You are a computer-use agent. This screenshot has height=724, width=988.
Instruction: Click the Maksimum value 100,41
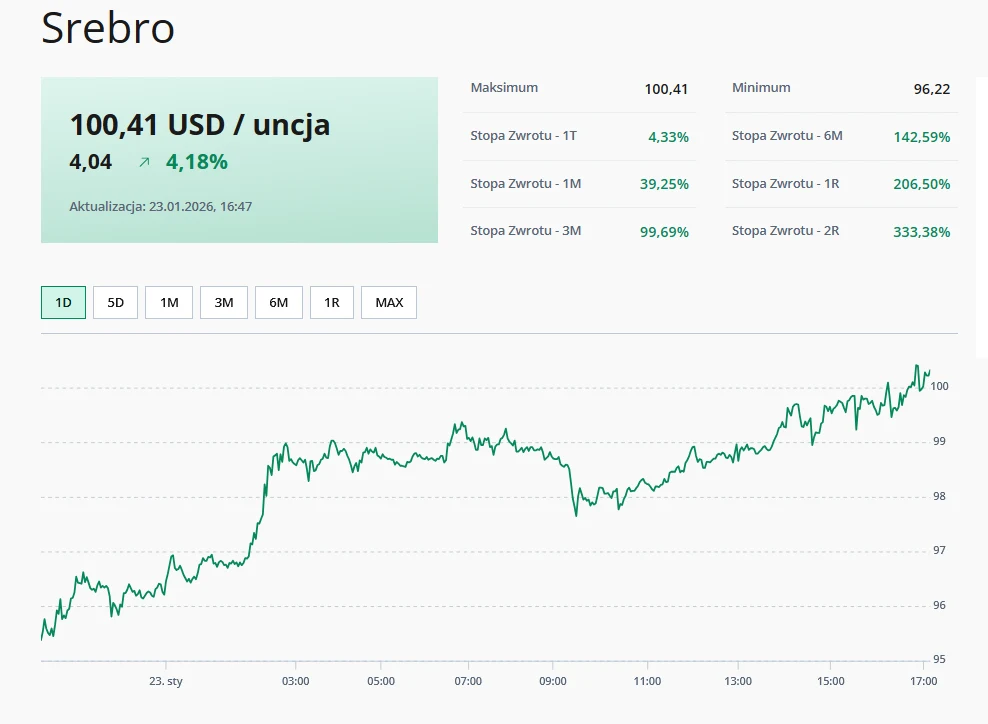pyautogui.click(x=666, y=89)
